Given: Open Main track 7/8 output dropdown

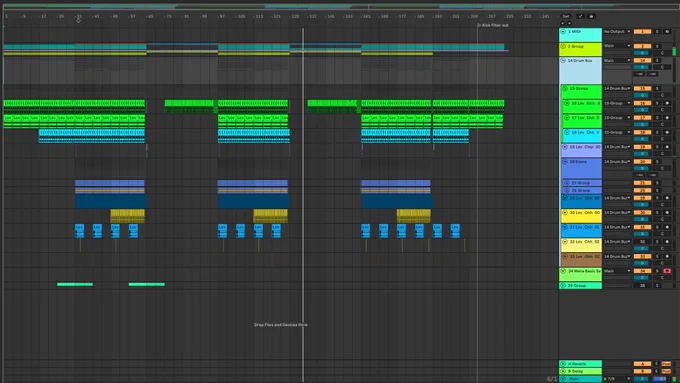Looking at the screenshot, I should tap(617, 379).
